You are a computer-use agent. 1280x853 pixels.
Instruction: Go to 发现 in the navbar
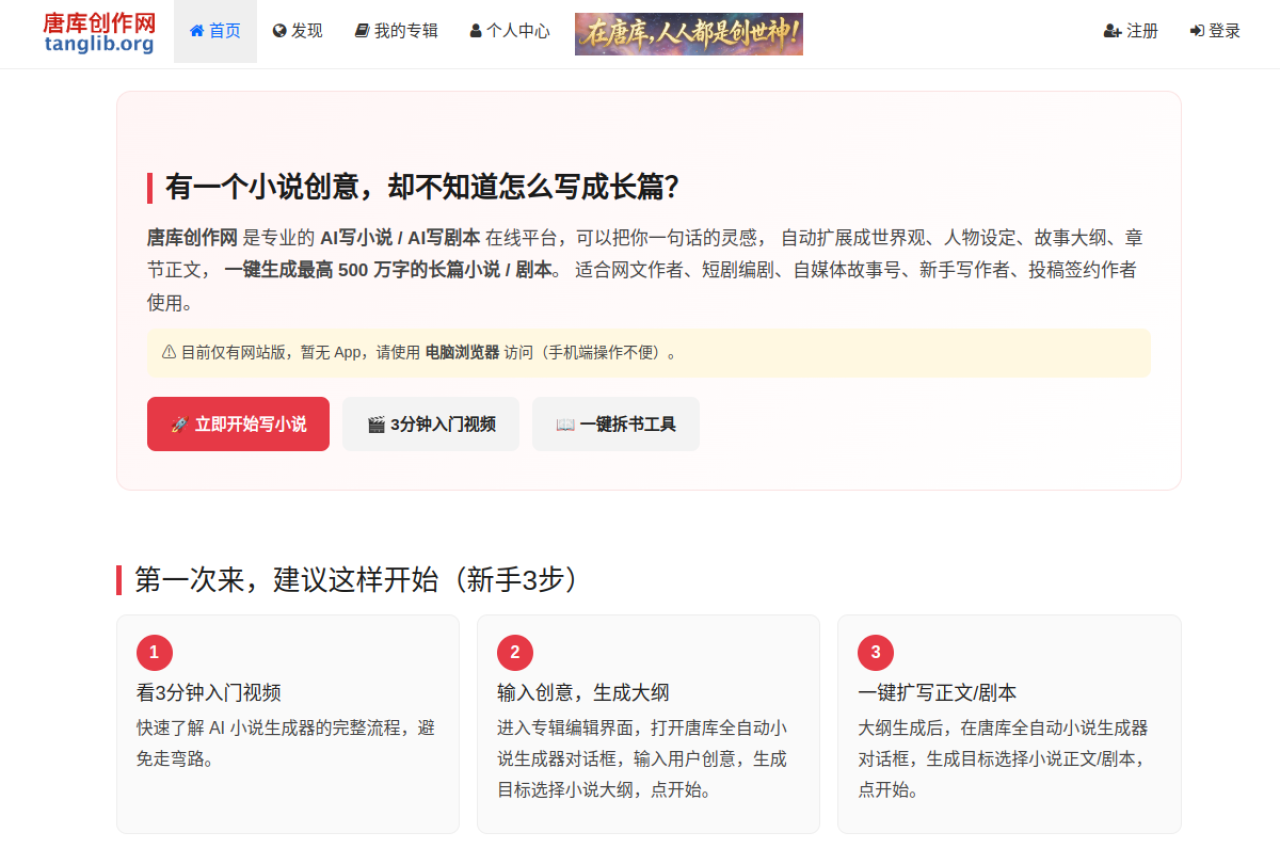click(x=298, y=31)
